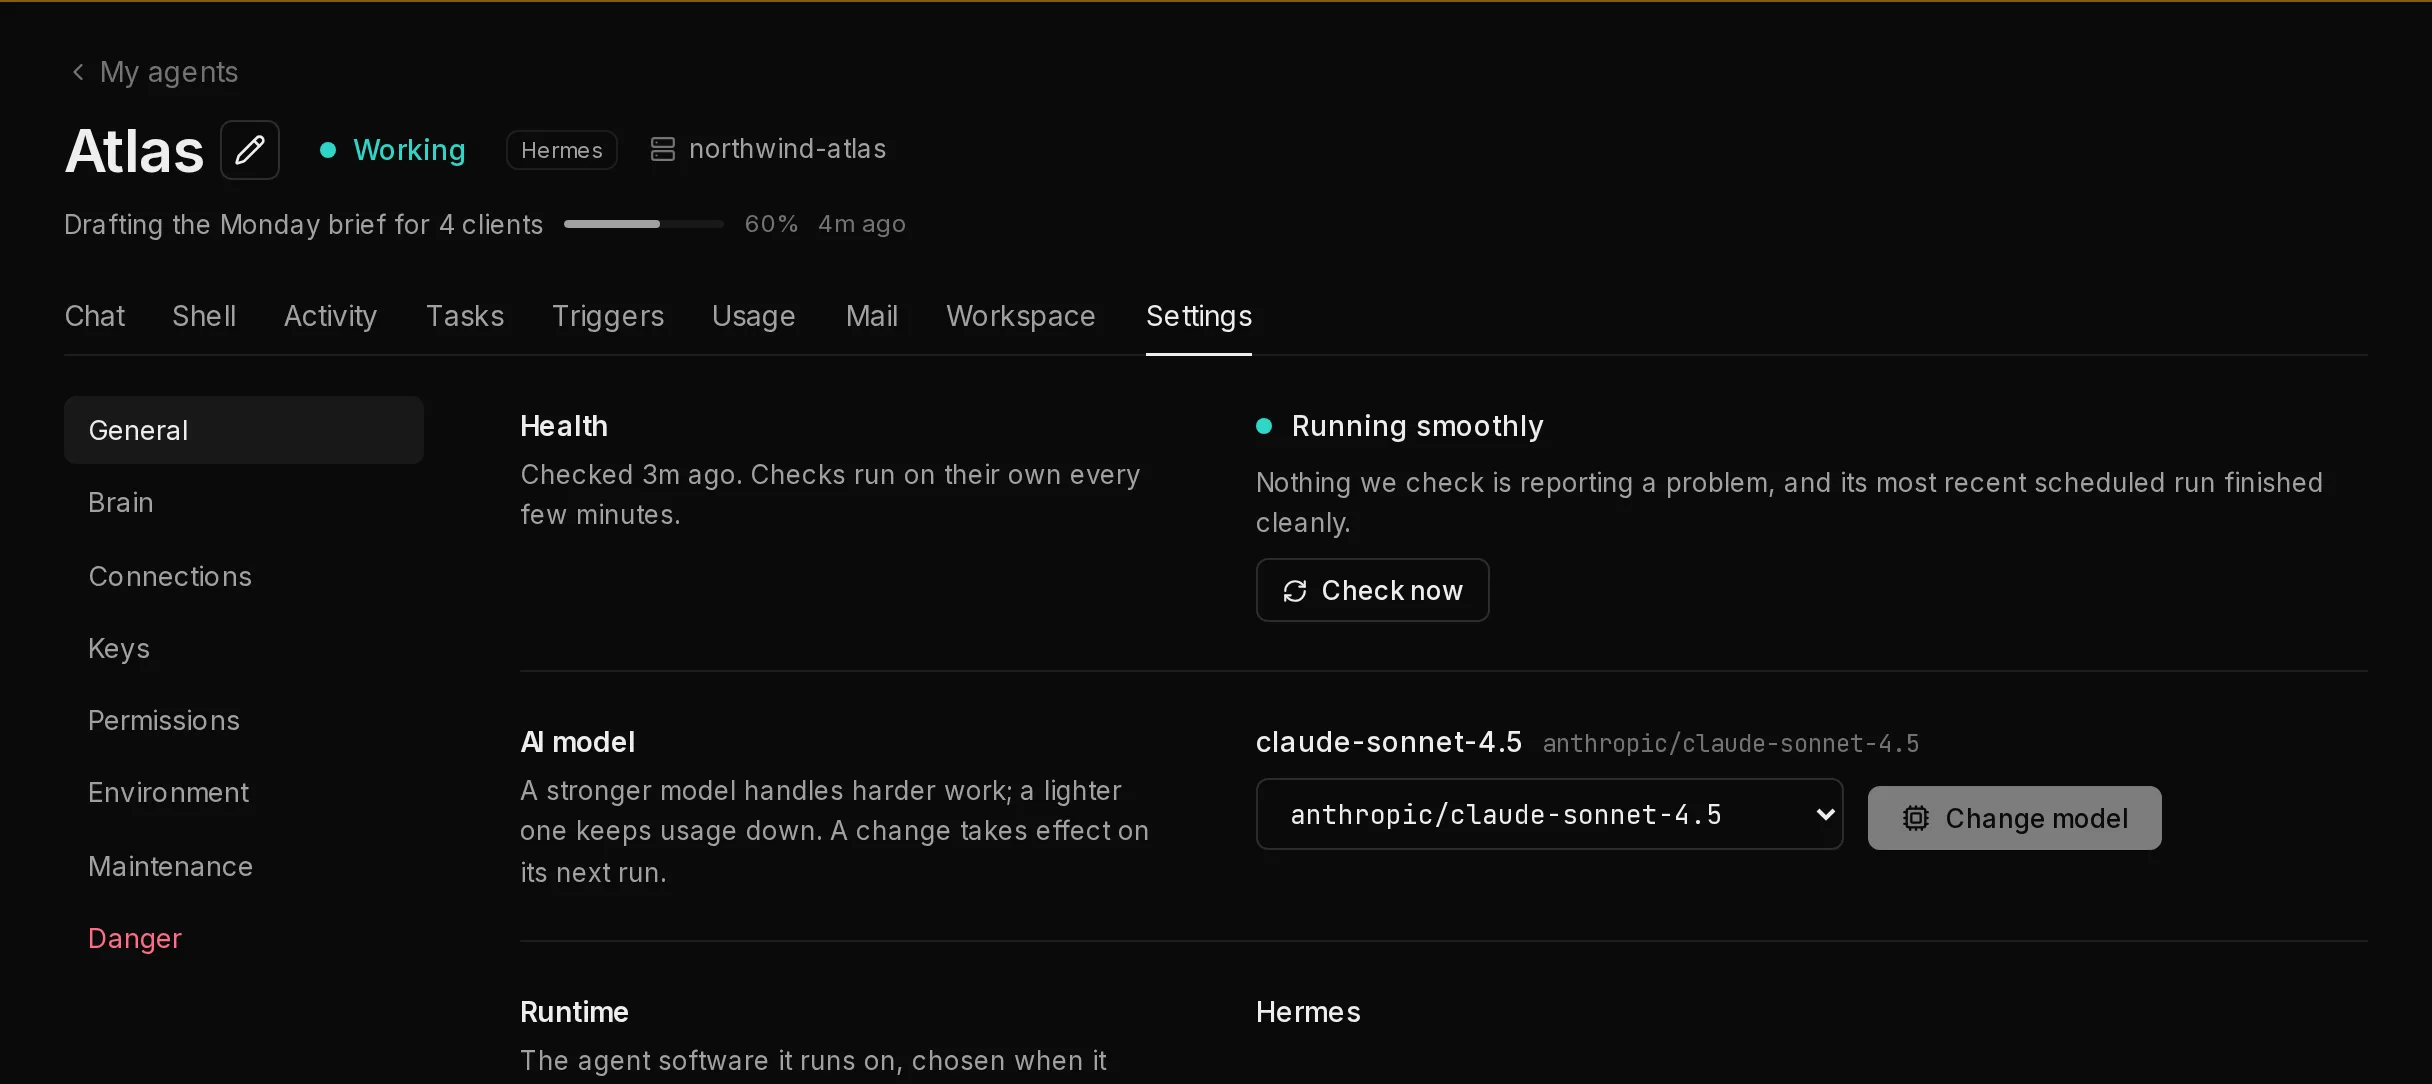The height and width of the screenshot is (1084, 2432).
Task: Open the Tasks tab
Action: click(x=465, y=316)
